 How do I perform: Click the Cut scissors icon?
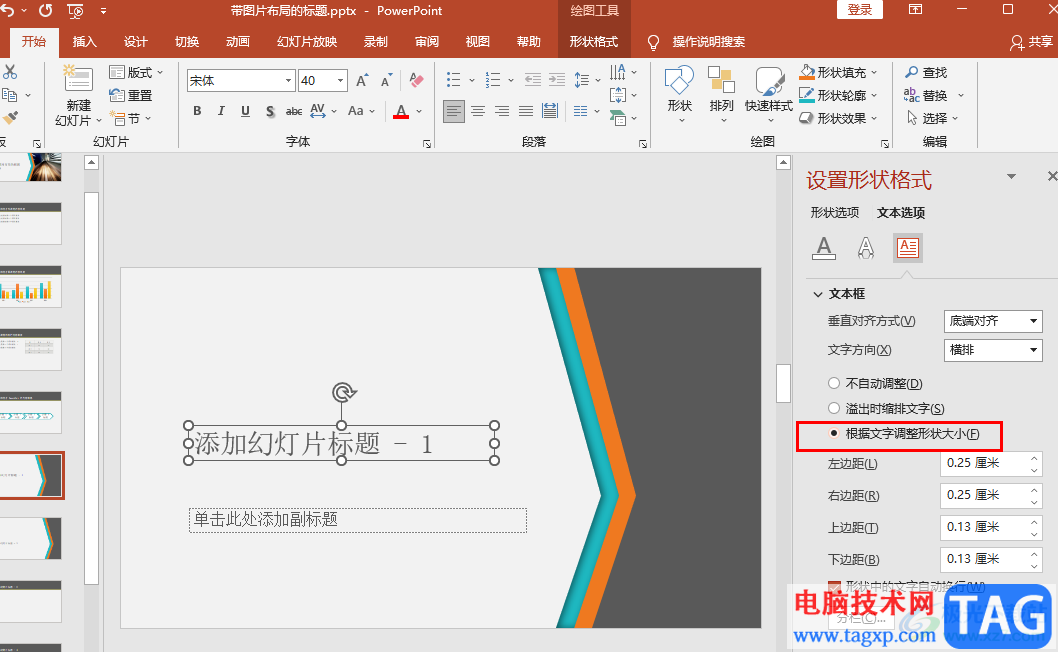pyautogui.click(x=10, y=72)
